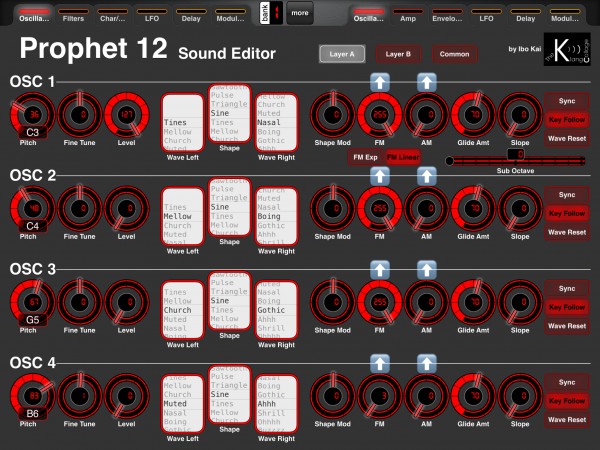Select FM Linear mode
Viewport: 600px width, 450px height.
(403, 157)
